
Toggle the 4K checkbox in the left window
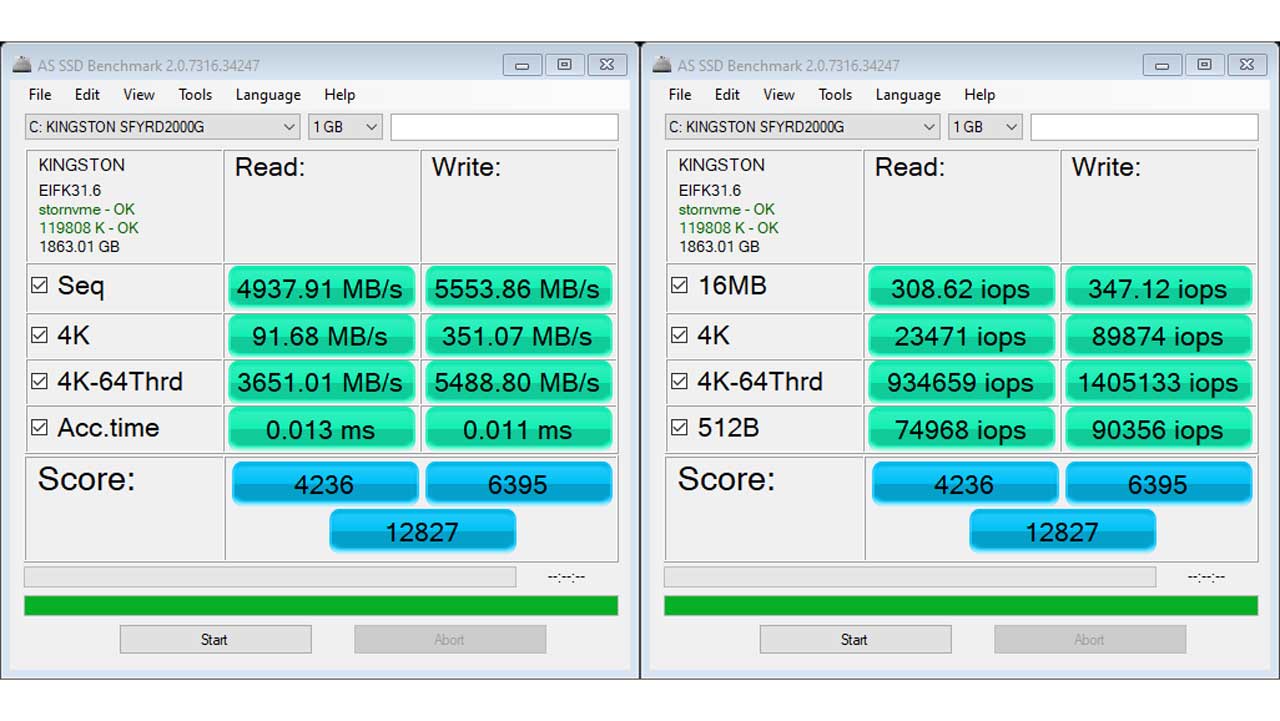point(39,335)
